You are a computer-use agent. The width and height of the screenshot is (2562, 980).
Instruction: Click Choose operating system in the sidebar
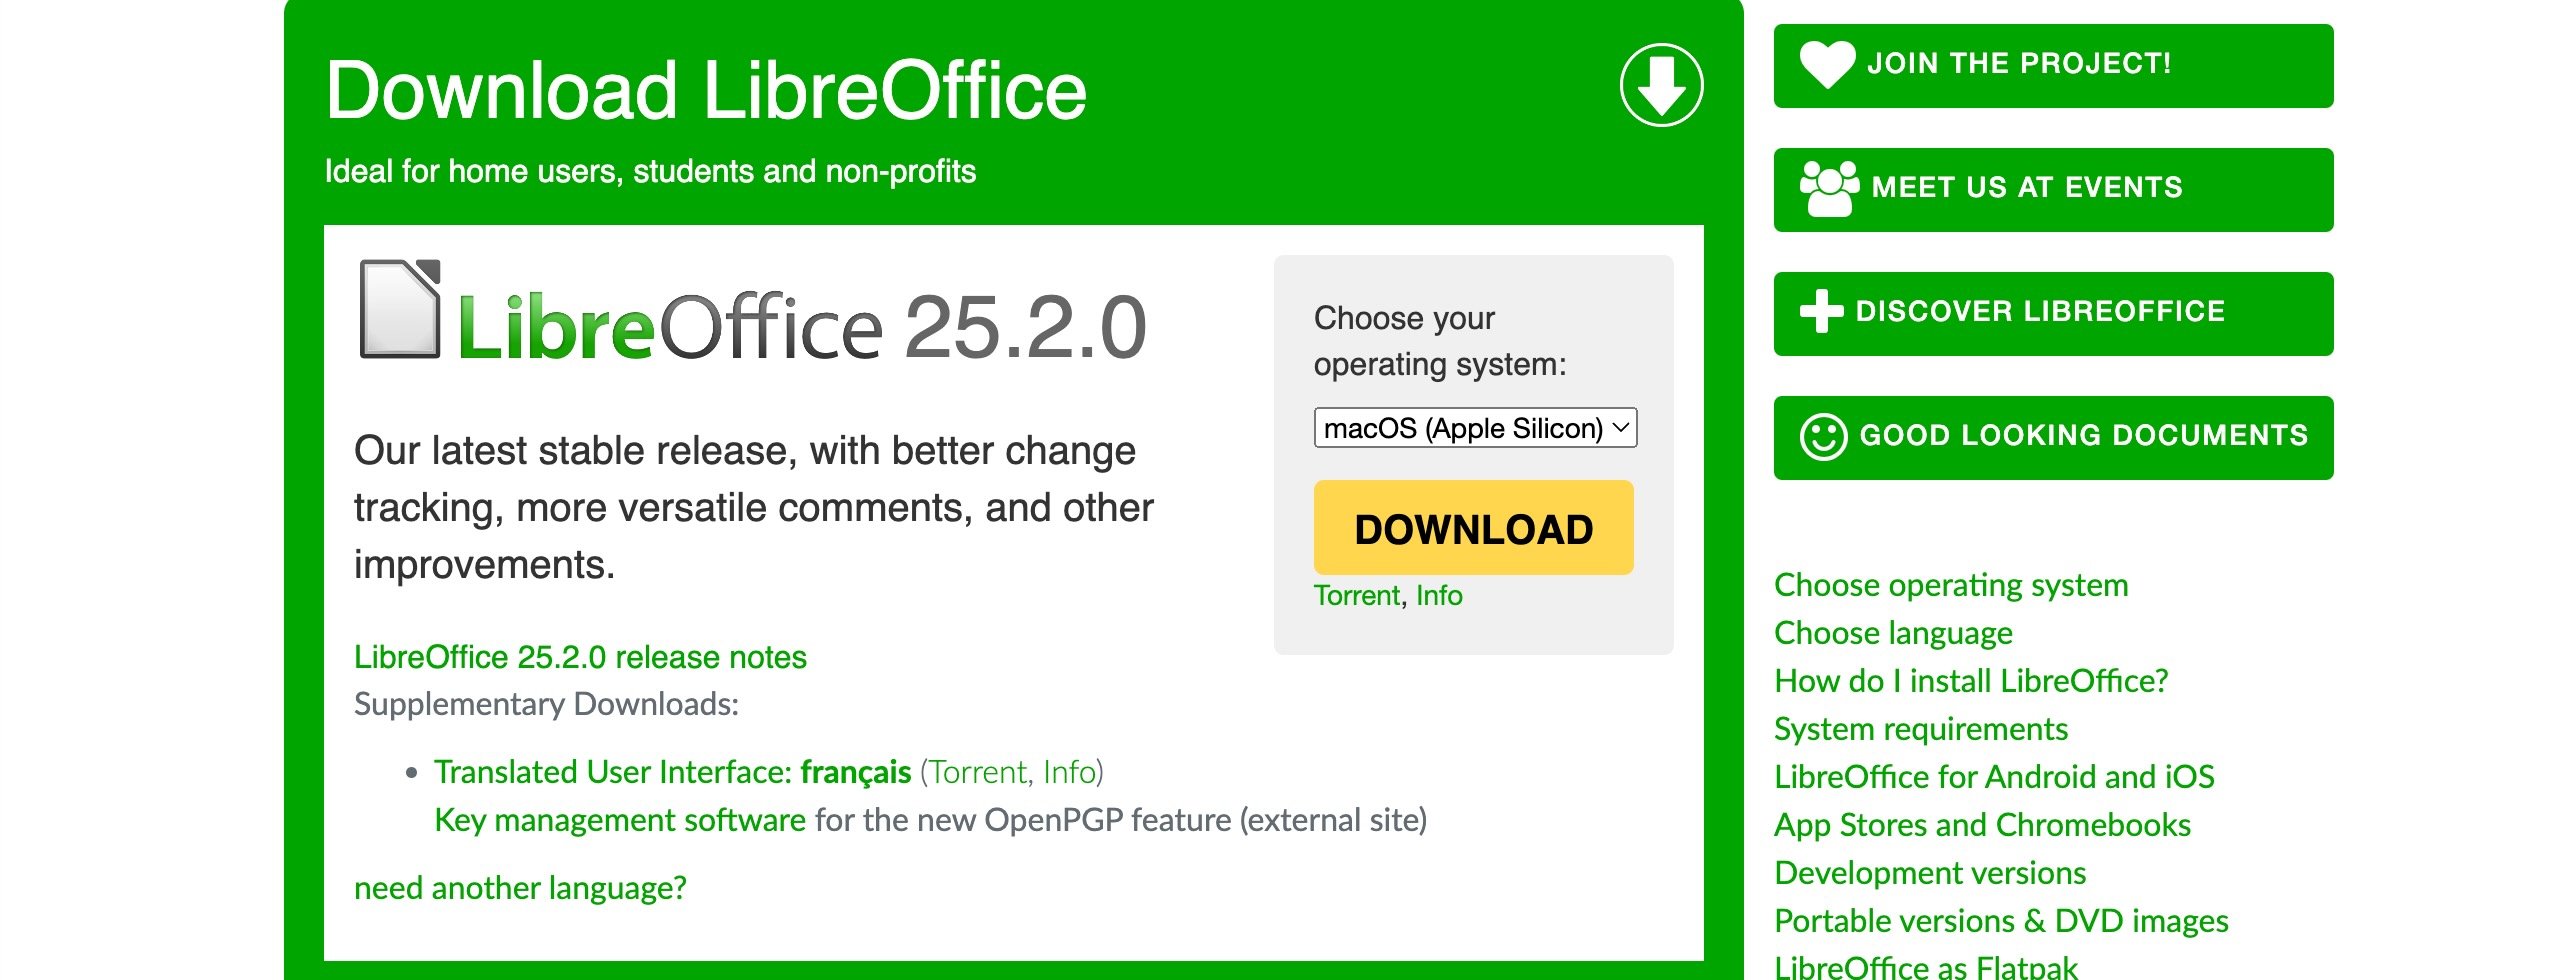(1951, 586)
